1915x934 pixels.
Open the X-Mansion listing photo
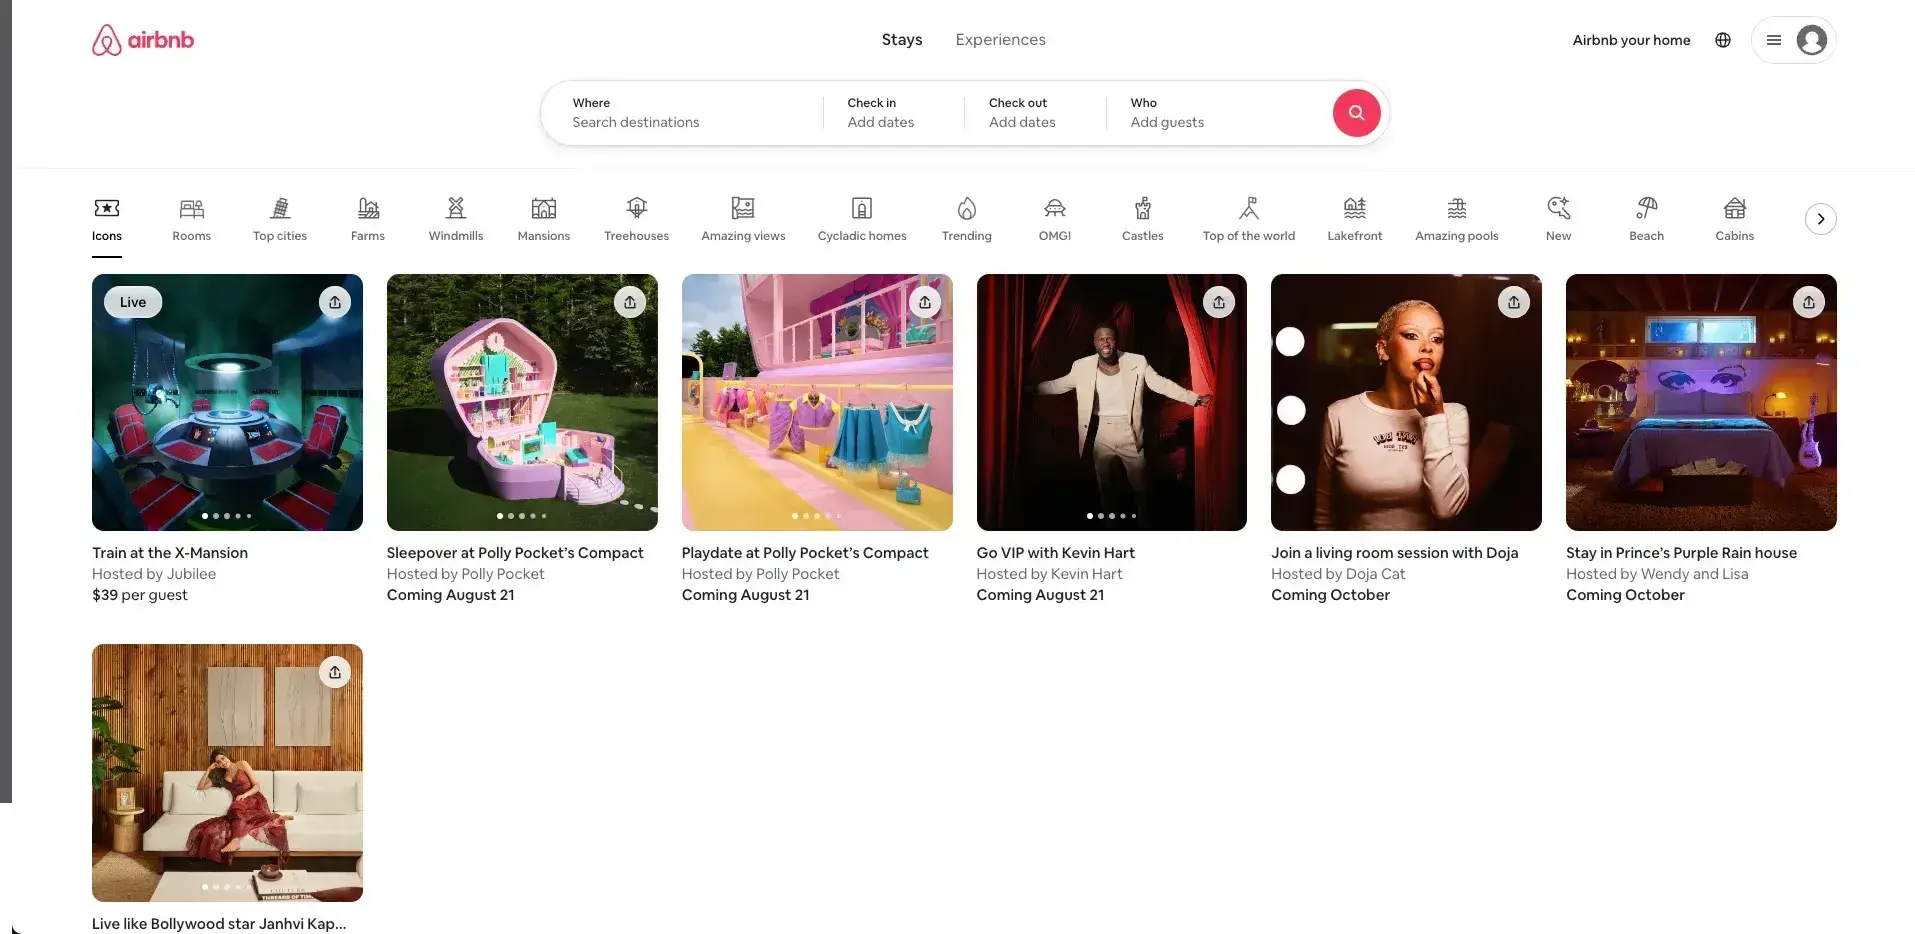tap(227, 402)
